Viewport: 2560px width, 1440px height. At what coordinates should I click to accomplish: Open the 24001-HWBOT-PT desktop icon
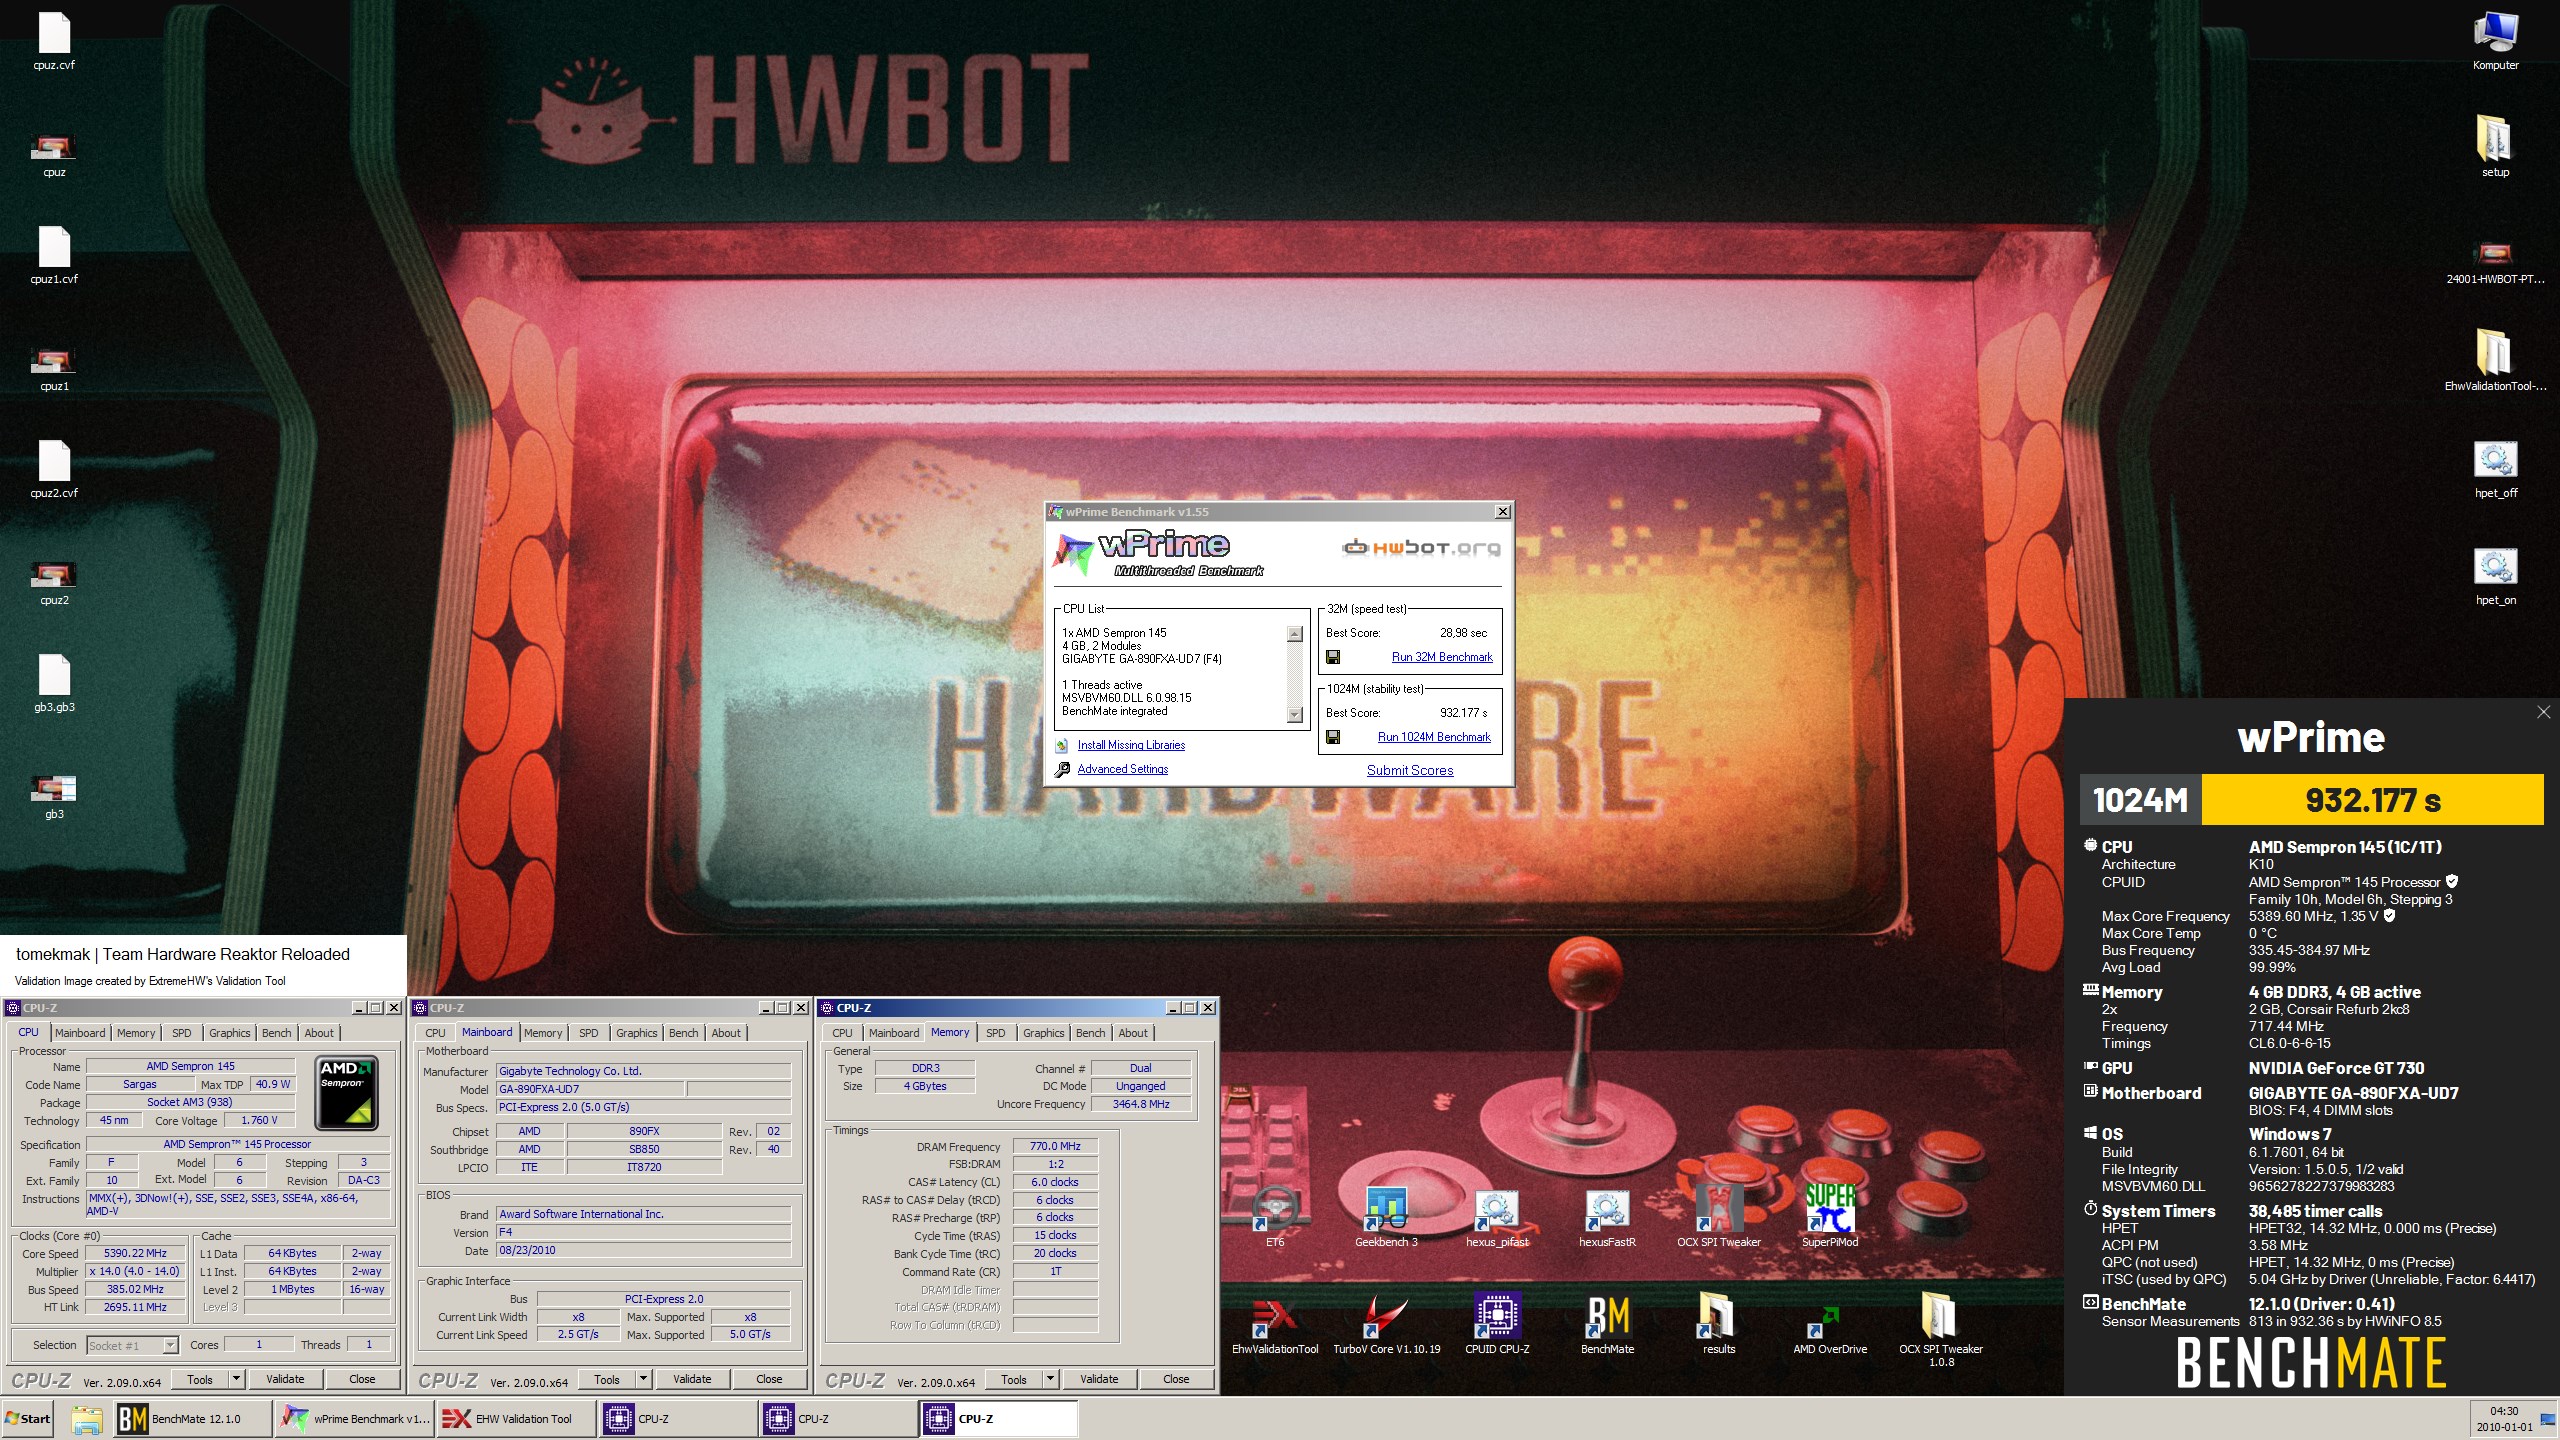pos(2495,262)
